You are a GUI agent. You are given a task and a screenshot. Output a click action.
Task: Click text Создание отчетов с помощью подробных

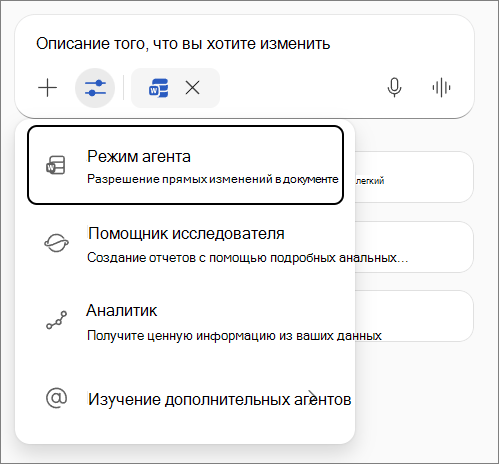(211, 258)
